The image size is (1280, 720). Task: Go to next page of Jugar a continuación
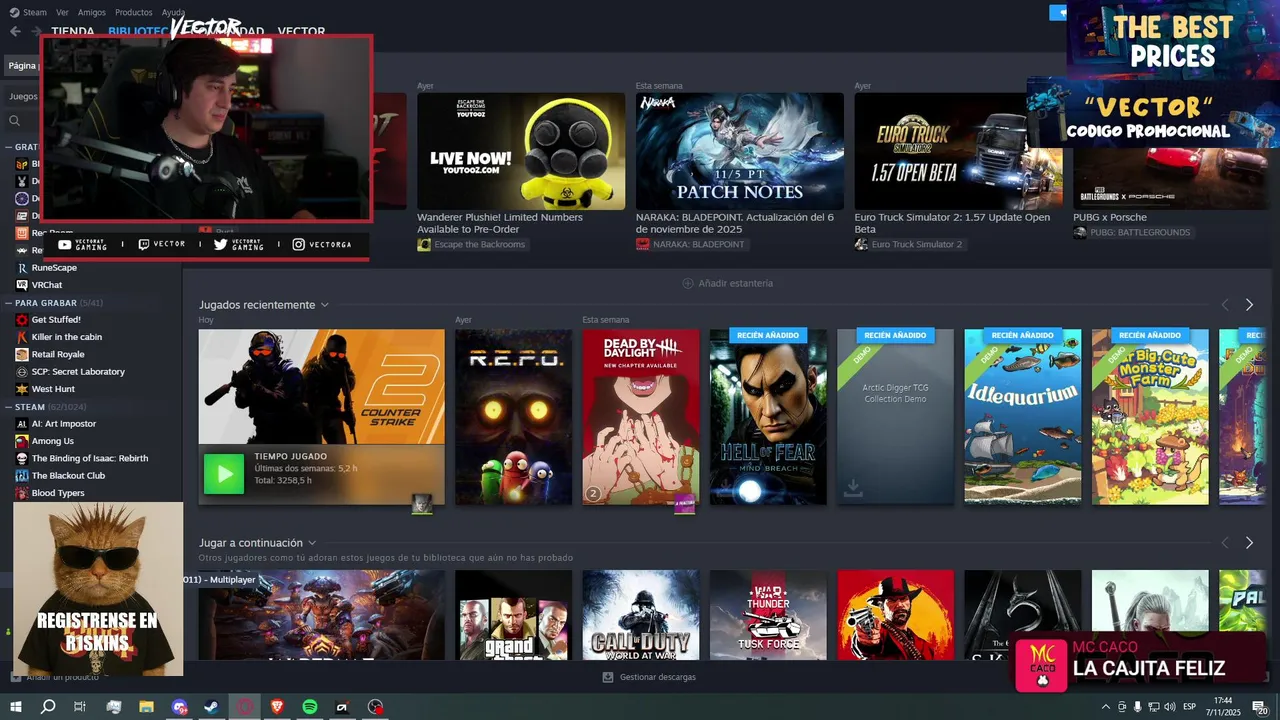(x=1249, y=543)
